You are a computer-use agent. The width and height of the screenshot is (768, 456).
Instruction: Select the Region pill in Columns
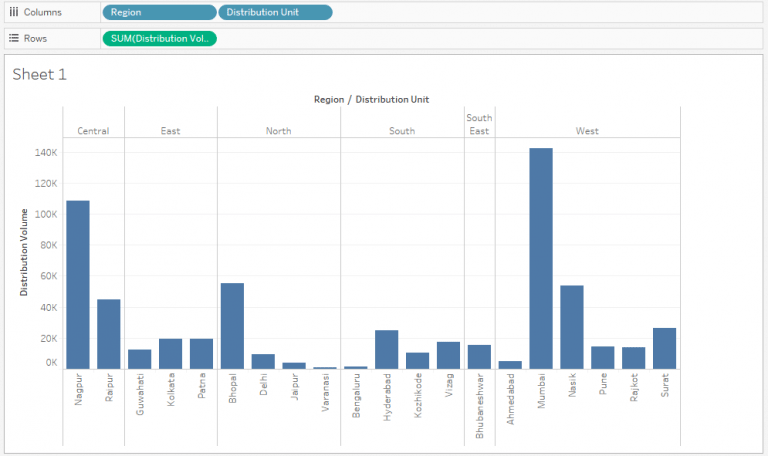pos(158,13)
